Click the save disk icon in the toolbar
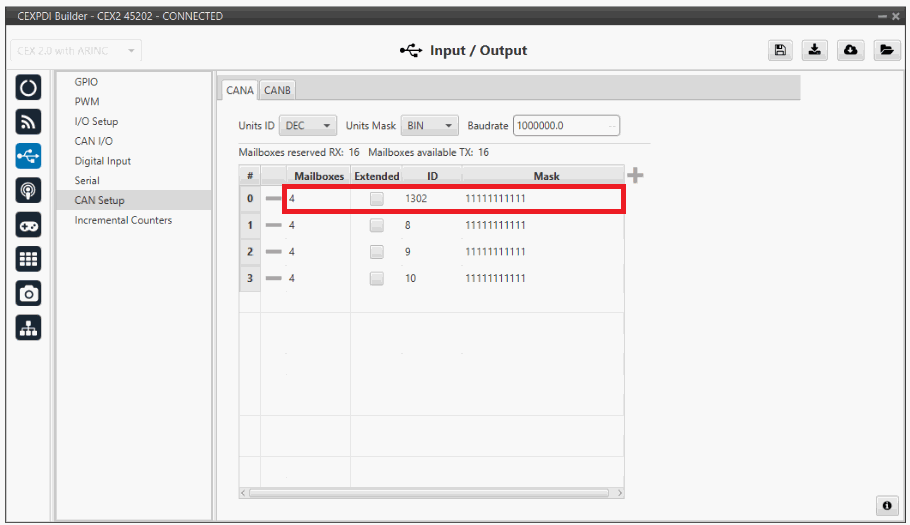 coord(781,51)
